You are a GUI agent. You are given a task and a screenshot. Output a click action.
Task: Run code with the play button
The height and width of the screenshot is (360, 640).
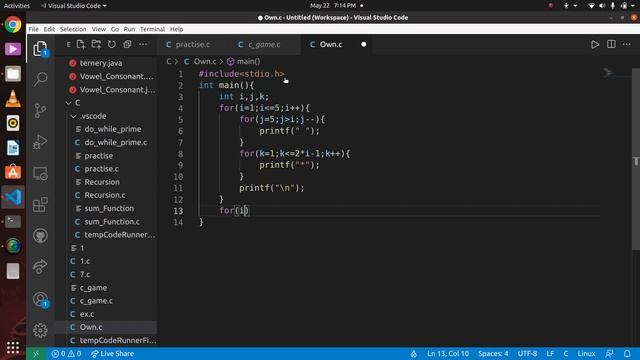tap(595, 44)
